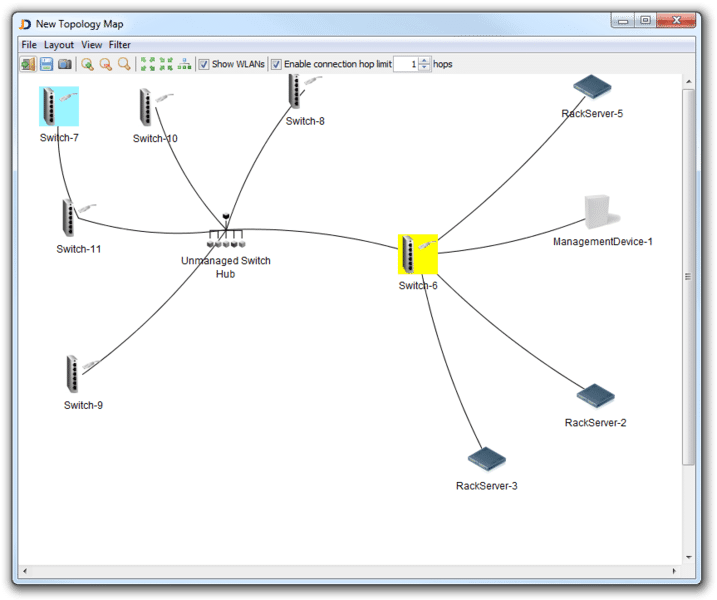Increase the hop limit with up arrow
This screenshot has height=600, width=717.
click(x=425, y=60)
